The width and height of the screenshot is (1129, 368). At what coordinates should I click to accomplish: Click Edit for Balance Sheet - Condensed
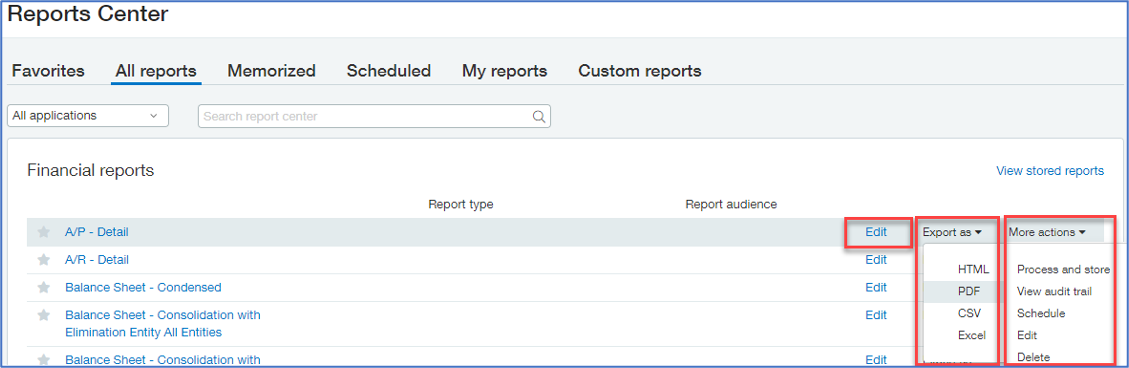(876, 287)
